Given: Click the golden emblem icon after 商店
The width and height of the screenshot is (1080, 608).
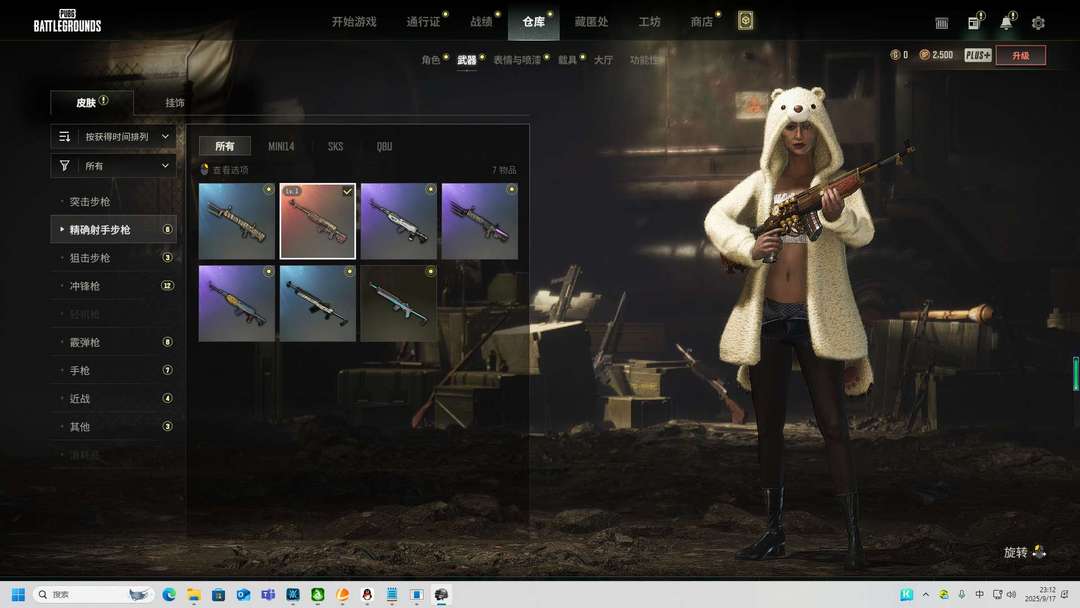Looking at the screenshot, I should click(745, 21).
